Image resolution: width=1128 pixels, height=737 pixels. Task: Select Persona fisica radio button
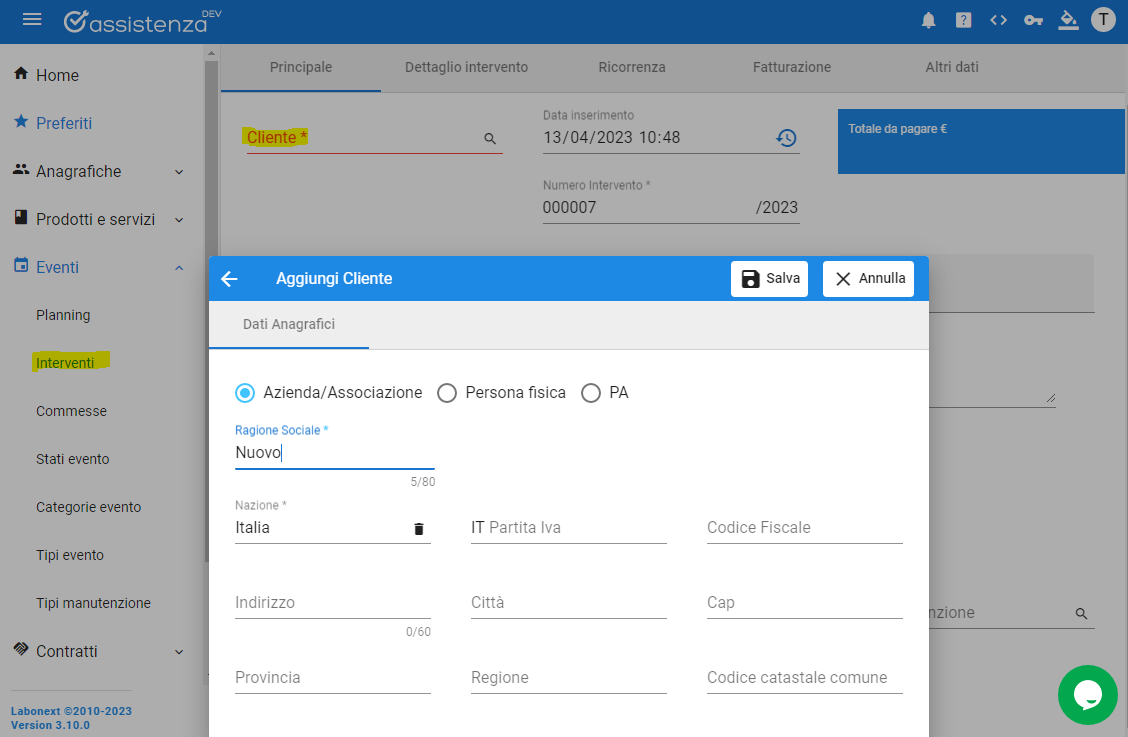coord(447,393)
